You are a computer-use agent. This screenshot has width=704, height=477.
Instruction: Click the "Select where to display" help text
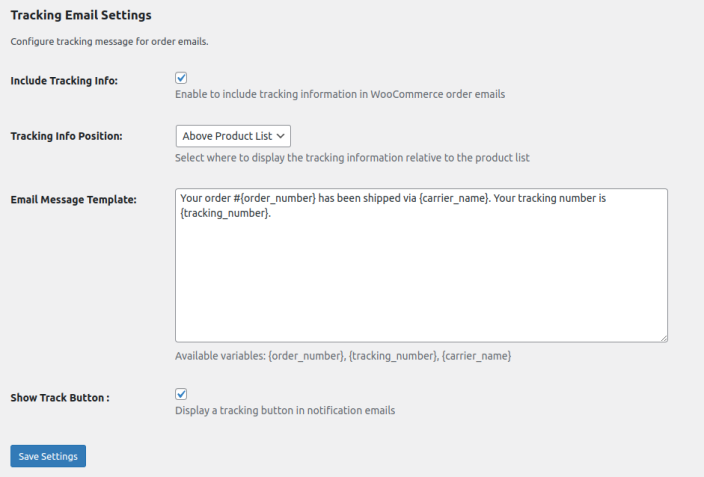[352, 158]
